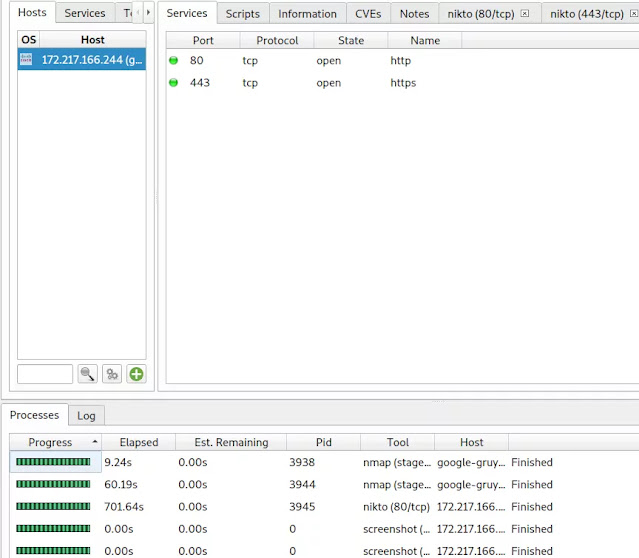Click the Host column header in hosts list
This screenshot has width=639, height=558.
(x=93, y=40)
